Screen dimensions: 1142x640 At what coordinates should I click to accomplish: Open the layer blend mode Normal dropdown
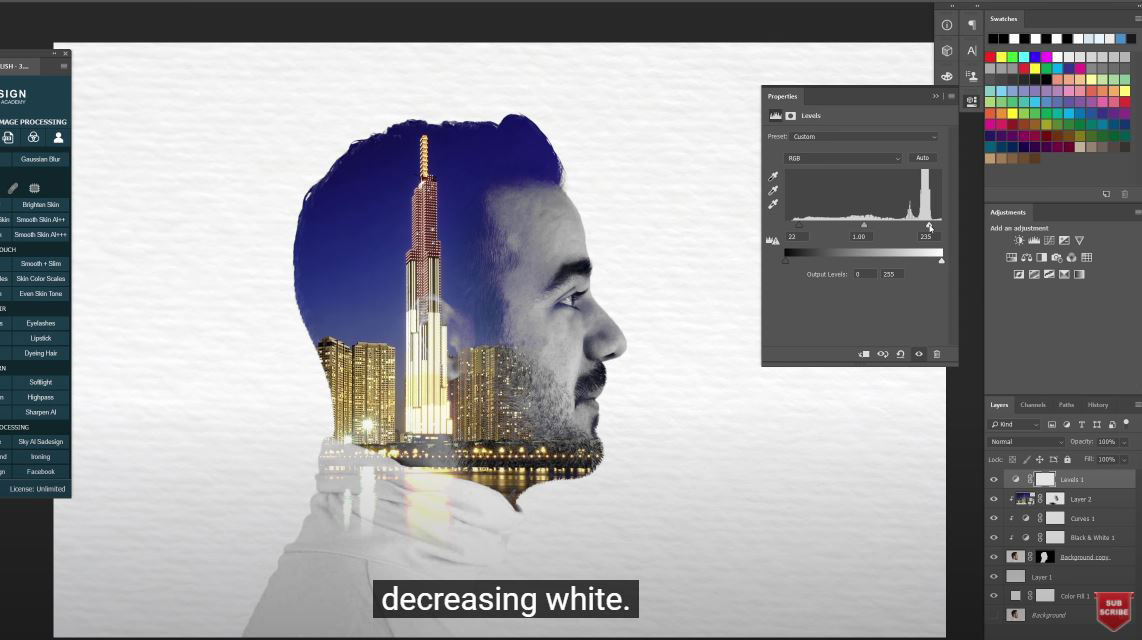pyautogui.click(x=1026, y=442)
